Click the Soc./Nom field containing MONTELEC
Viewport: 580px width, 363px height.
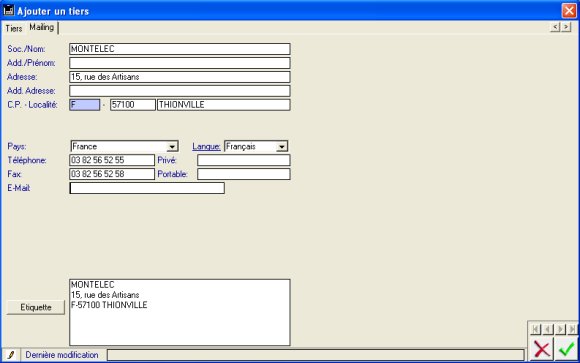click(180, 49)
